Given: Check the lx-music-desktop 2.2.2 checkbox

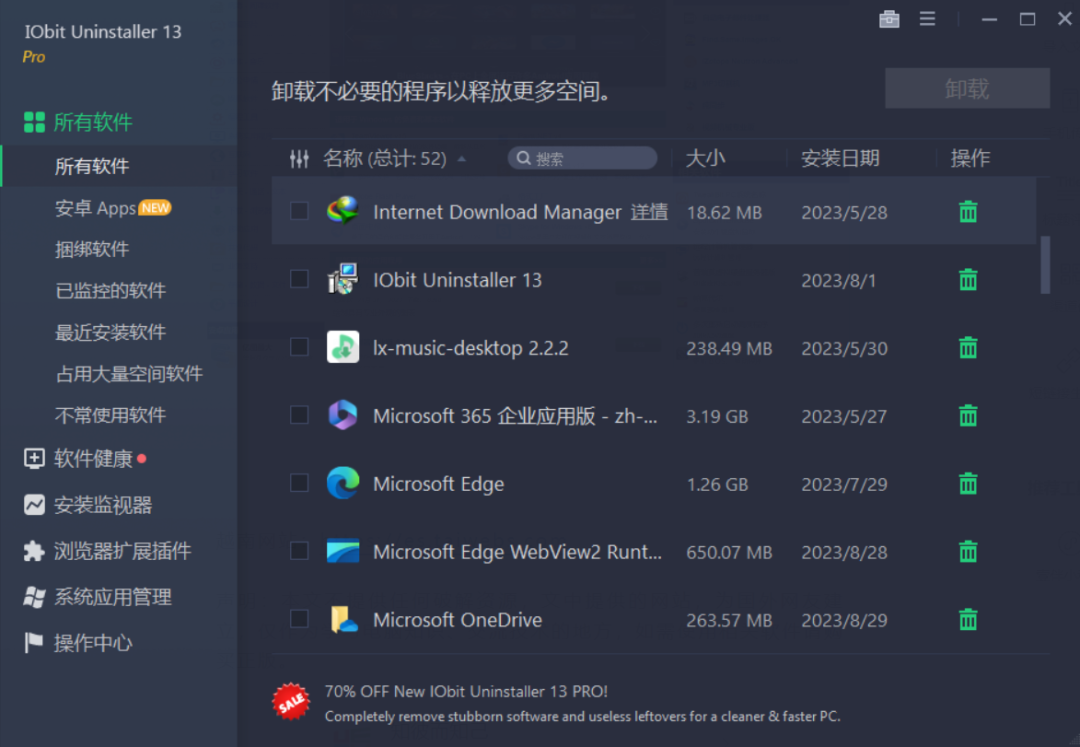Looking at the screenshot, I should [299, 347].
